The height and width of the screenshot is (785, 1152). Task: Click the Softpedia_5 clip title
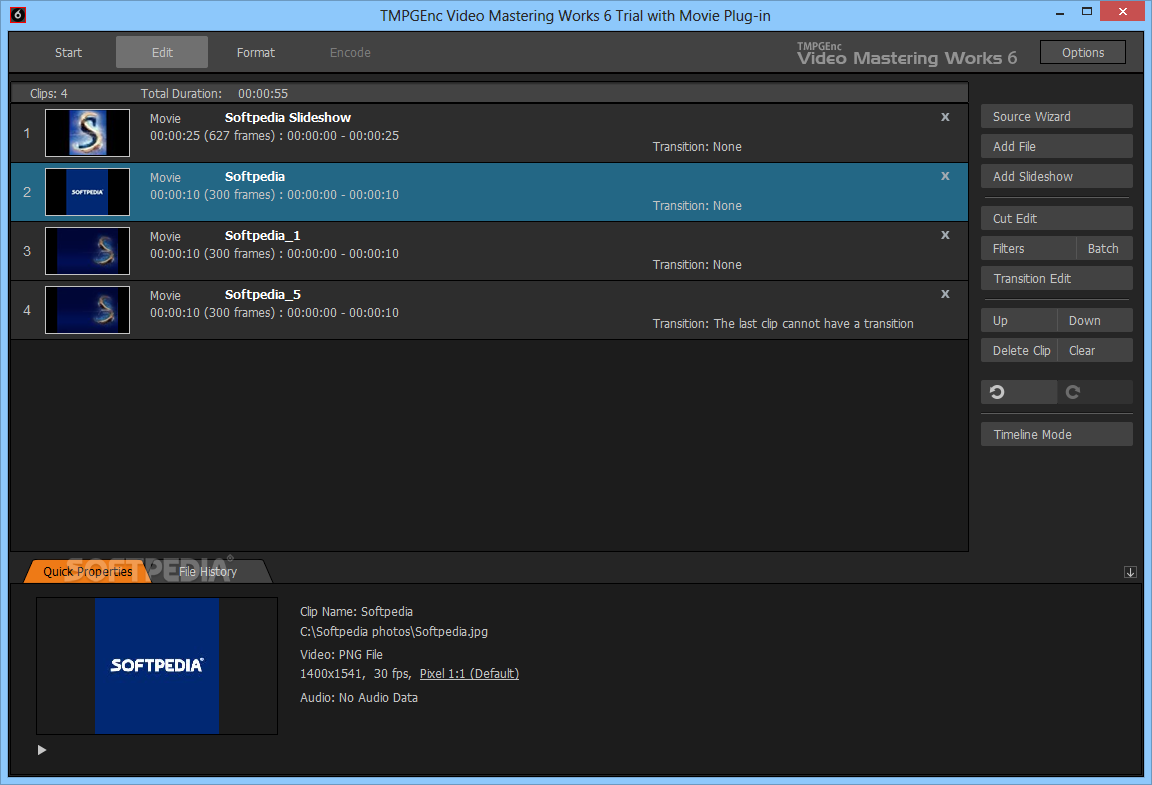(x=262, y=294)
